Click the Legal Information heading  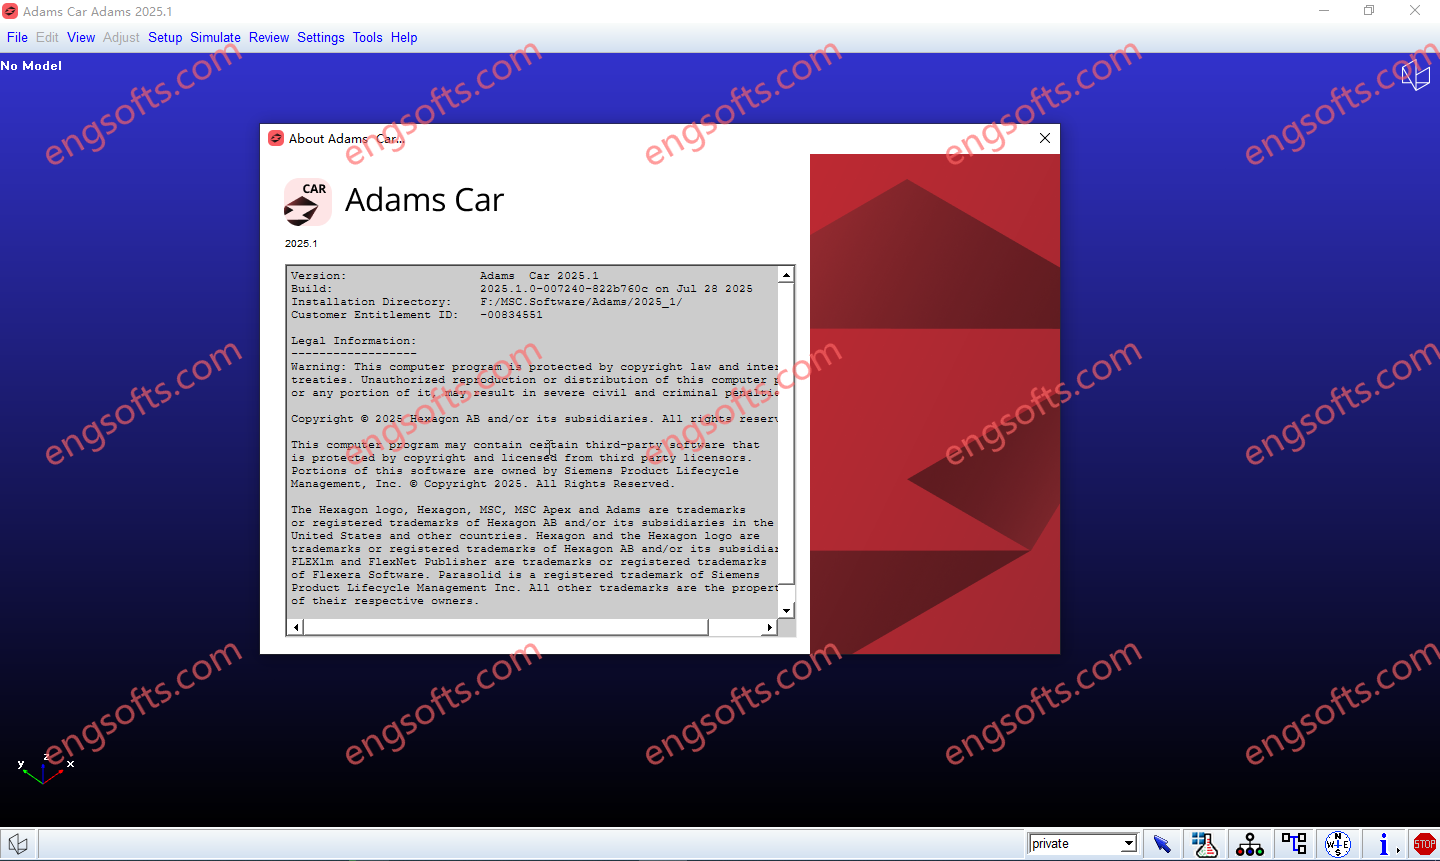point(353,341)
